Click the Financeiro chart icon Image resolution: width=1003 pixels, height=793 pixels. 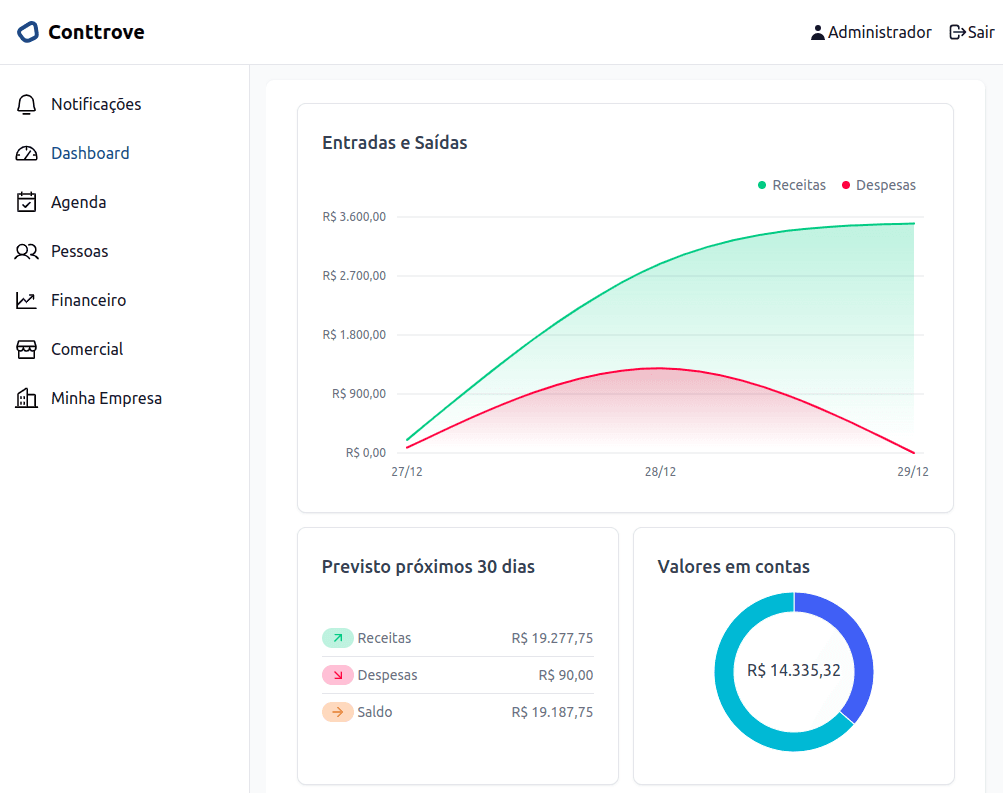(27, 300)
